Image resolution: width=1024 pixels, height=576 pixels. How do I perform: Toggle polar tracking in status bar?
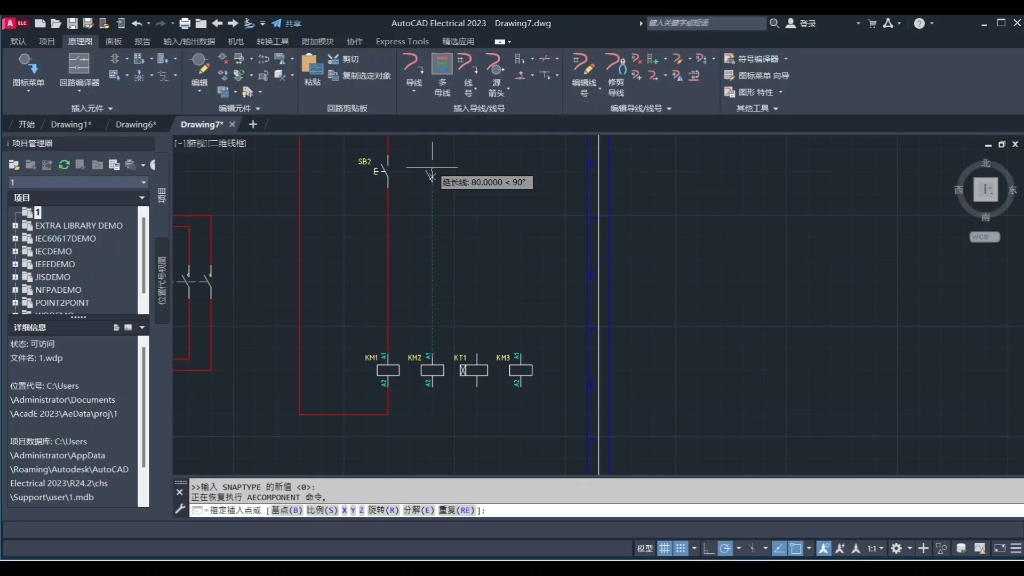coord(725,549)
